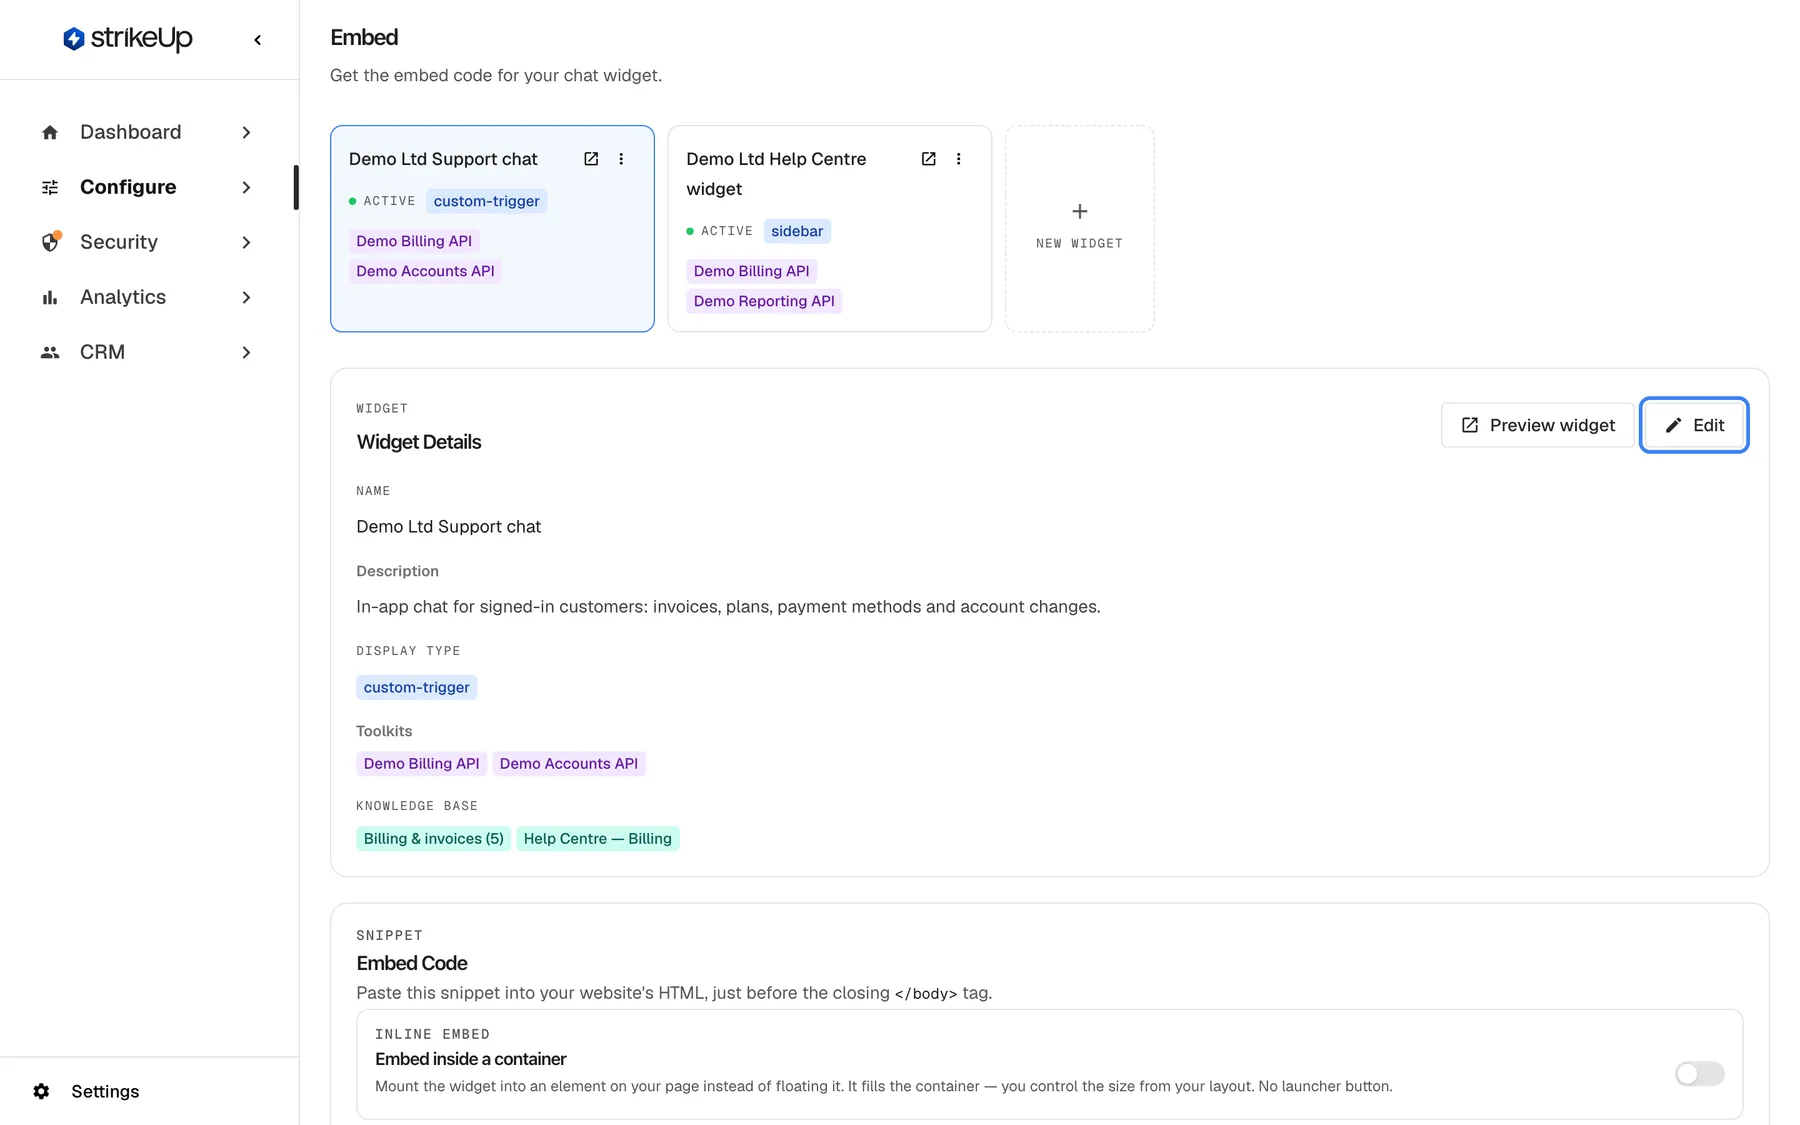Click the Settings gear icon
The width and height of the screenshot is (1800, 1125).
pyautogui.click(x=41, y=1091)
